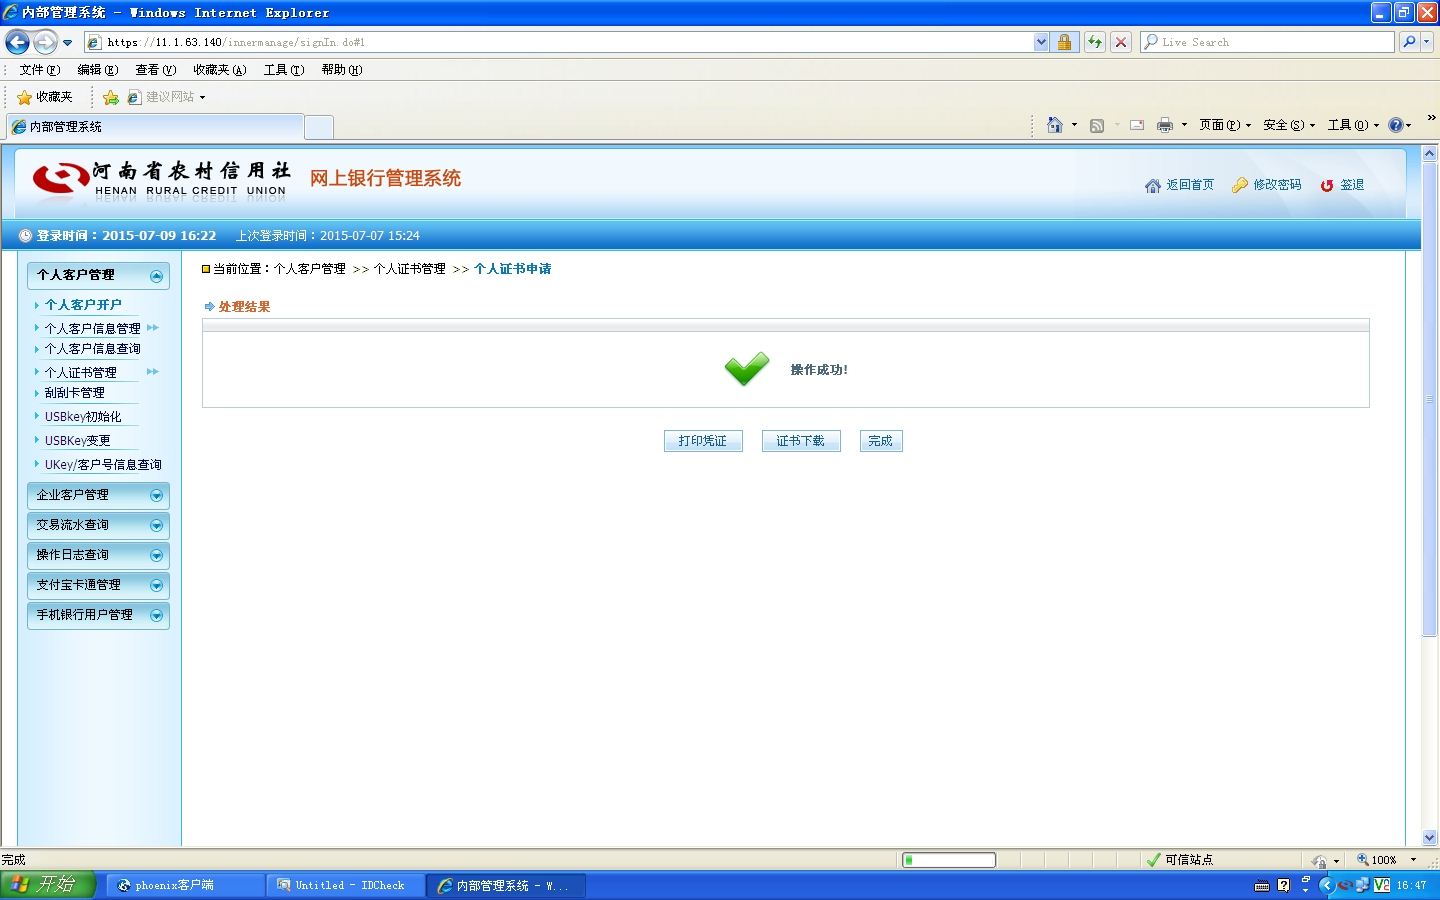Expand the 支付宝卡通管理 sidebar section
Viewport: 1440px width, 900px height.
click(x=98, y=585)
